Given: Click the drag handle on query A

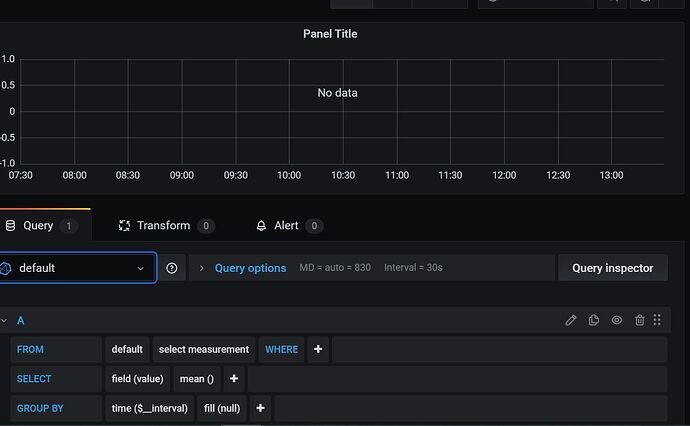Looking at the screenshot, I should (x=658, y=320).
